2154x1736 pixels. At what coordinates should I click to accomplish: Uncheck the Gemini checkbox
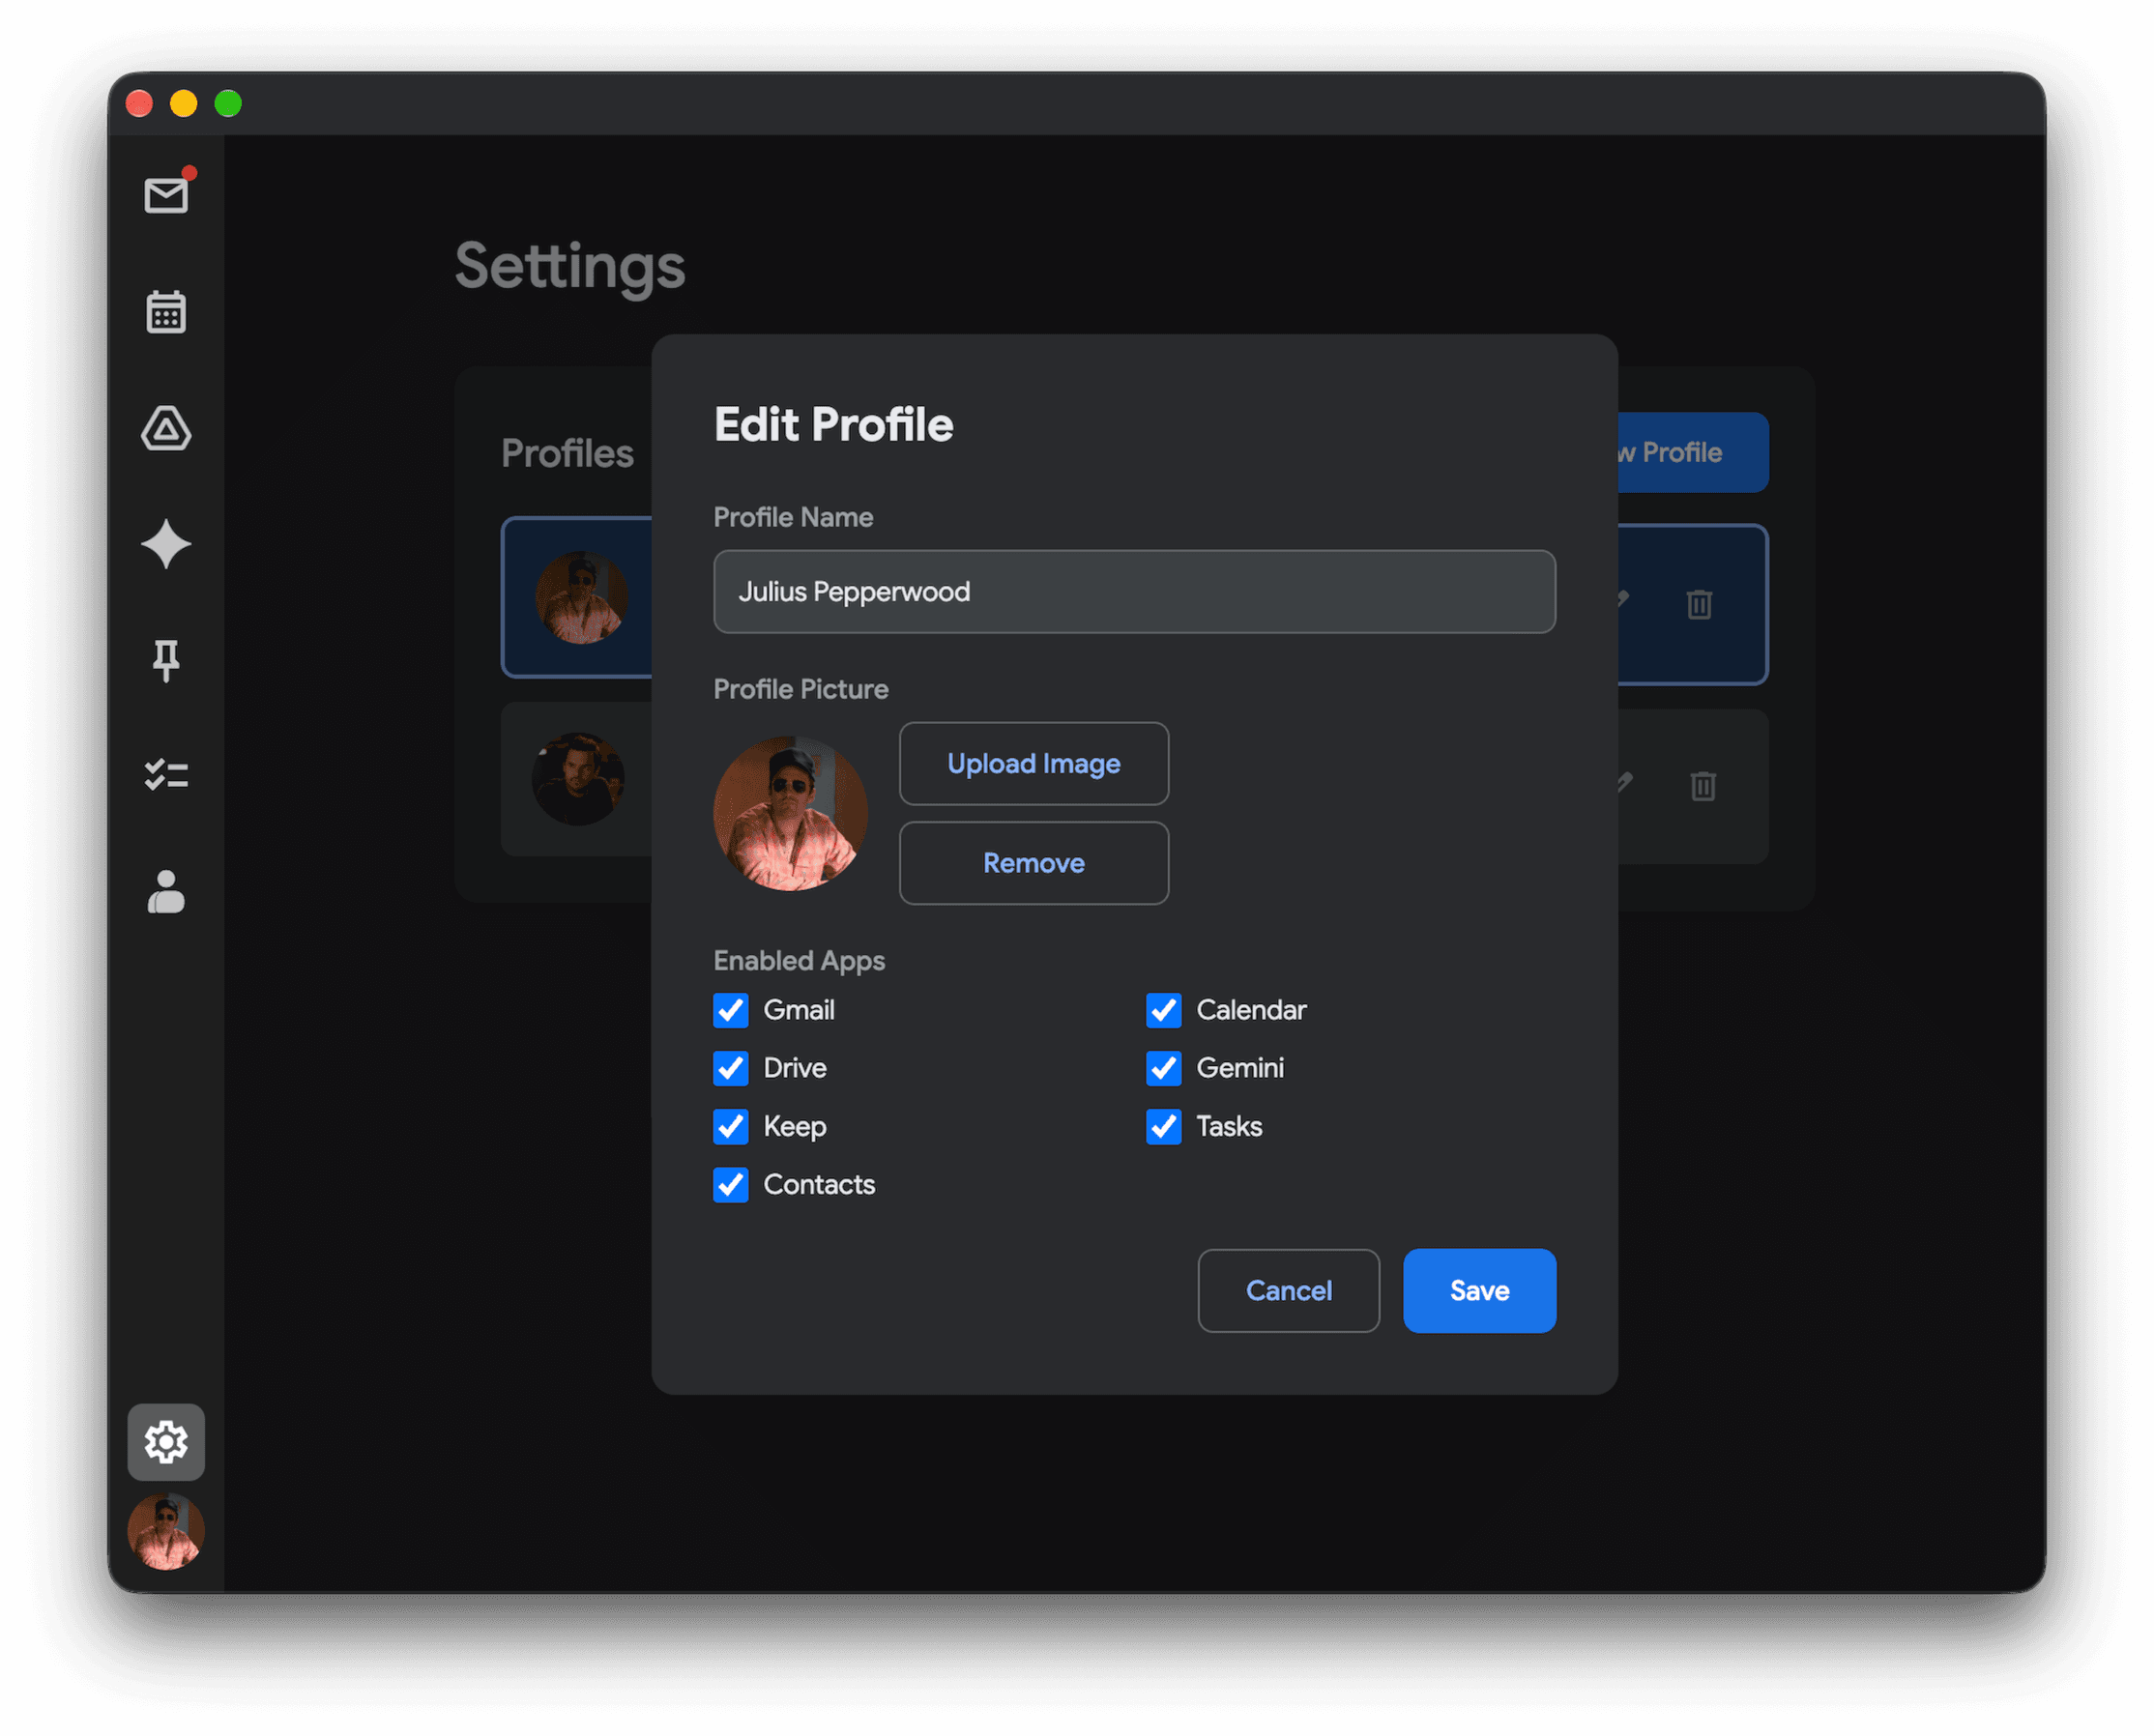(1164, 1068)
